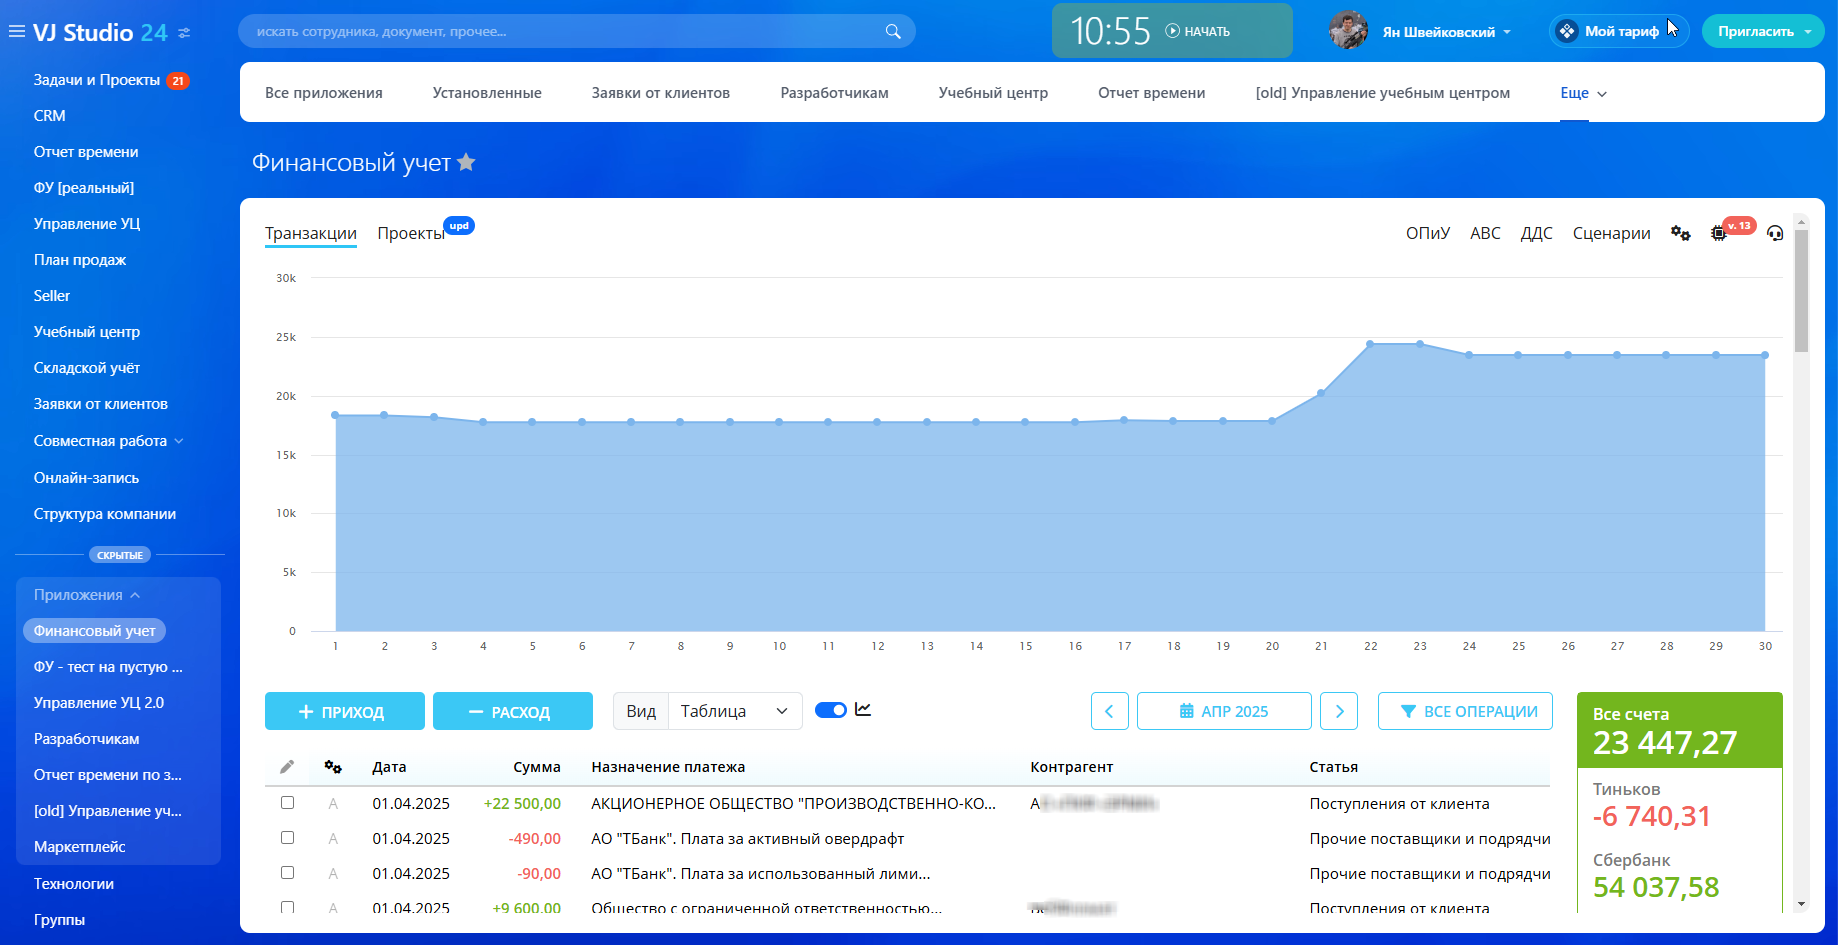Click the version chip icon with v.13 badge

coord(1719,233)
